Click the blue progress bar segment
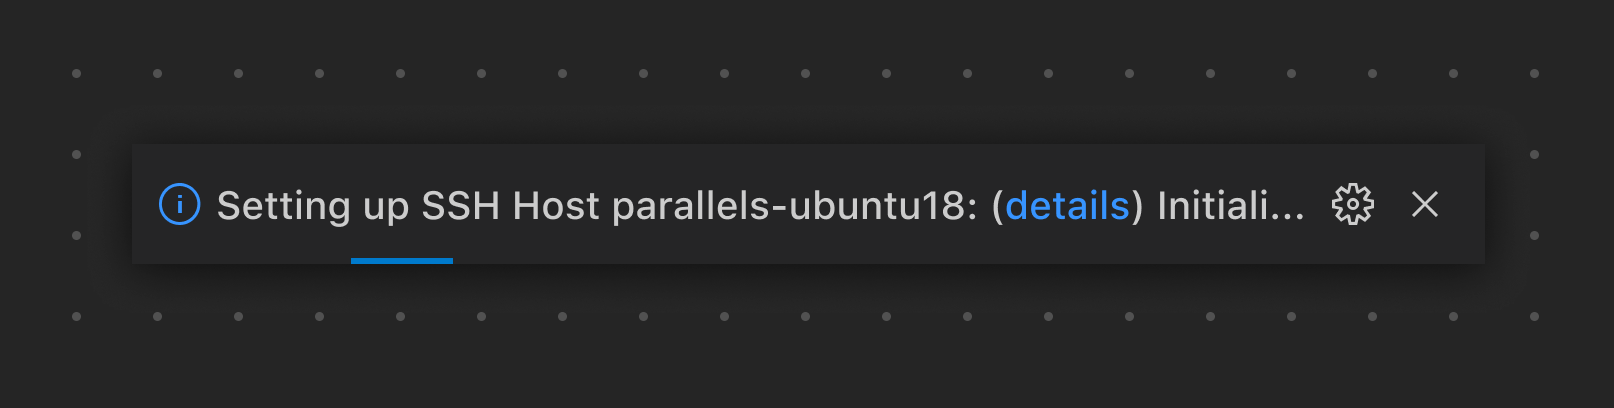The height and width of the screenshot is (408, 1614). pyautogui.click(x=402, y=261)
